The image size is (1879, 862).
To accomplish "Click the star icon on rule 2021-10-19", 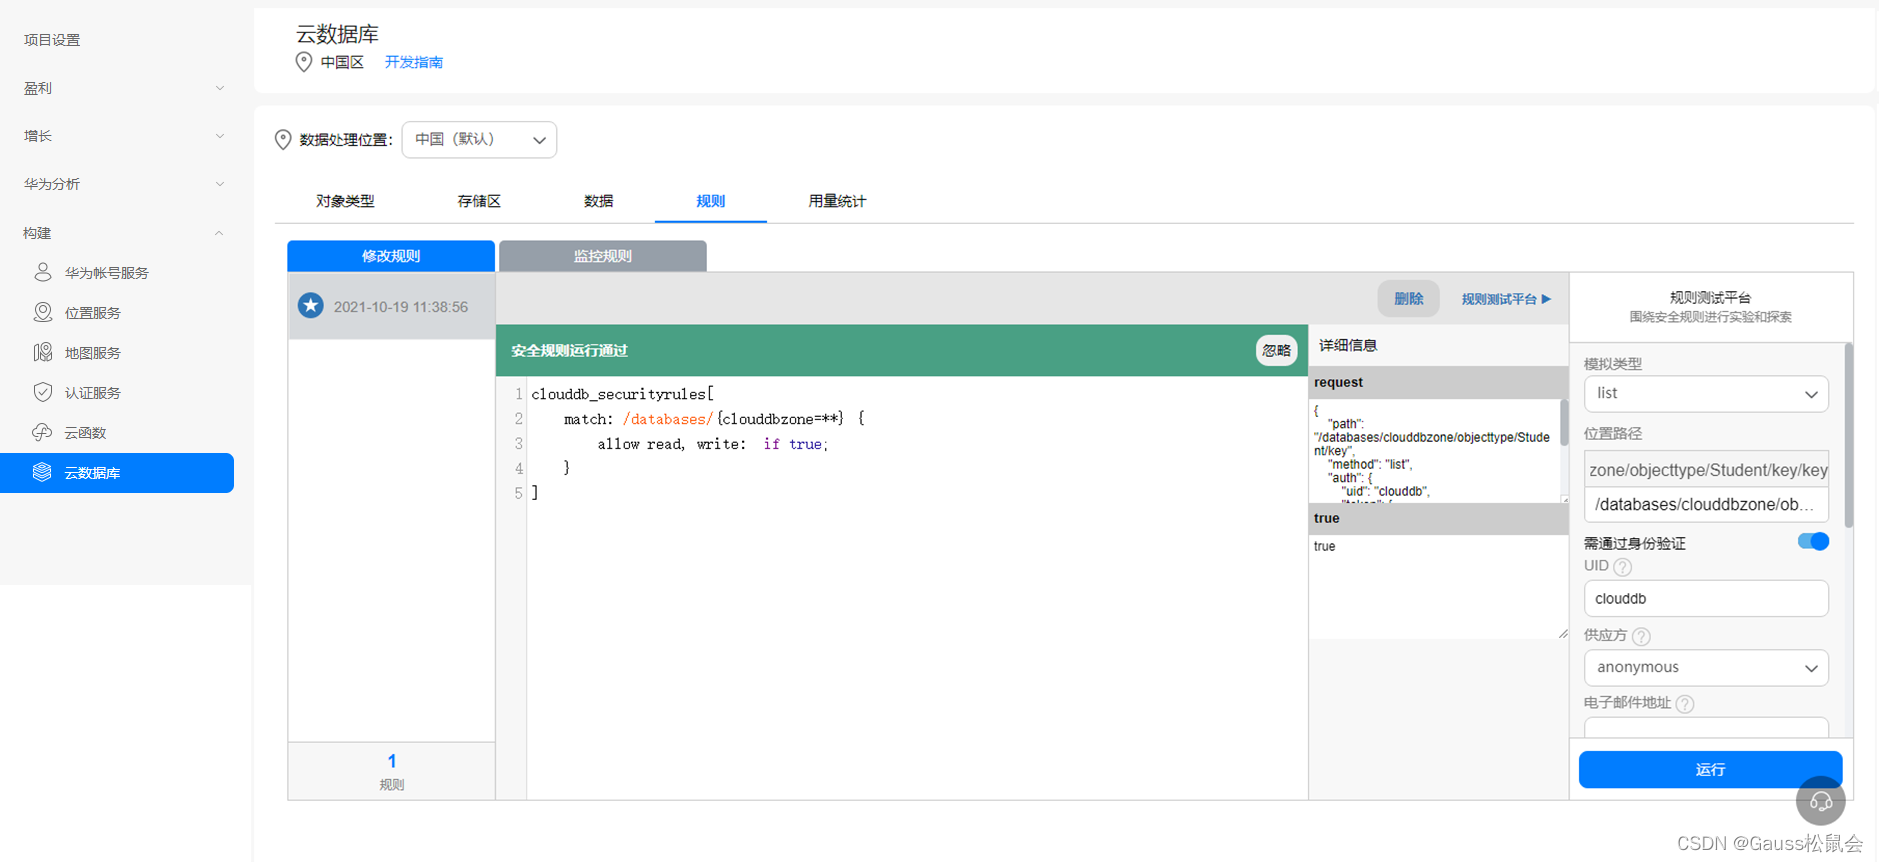I will [311, 306].
